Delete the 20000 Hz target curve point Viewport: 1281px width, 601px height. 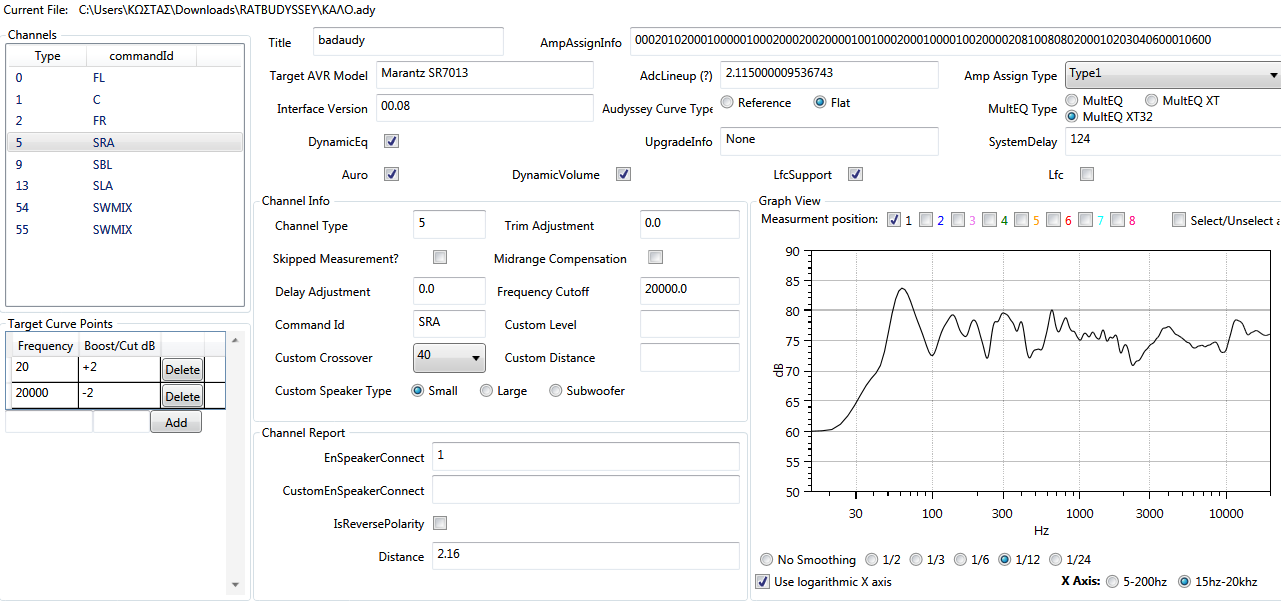(x=182, y=397)
